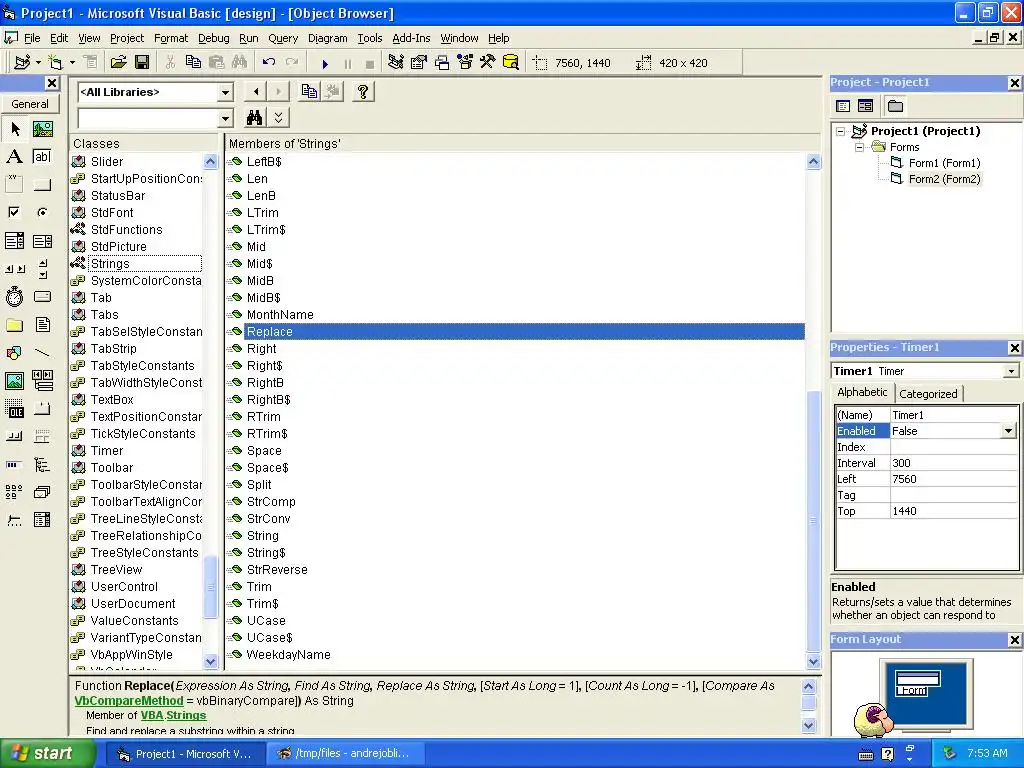Viewport: 1024px width, 768px height.
Task: Open the Form Layout Window toolbar icon
Action: 442,63
